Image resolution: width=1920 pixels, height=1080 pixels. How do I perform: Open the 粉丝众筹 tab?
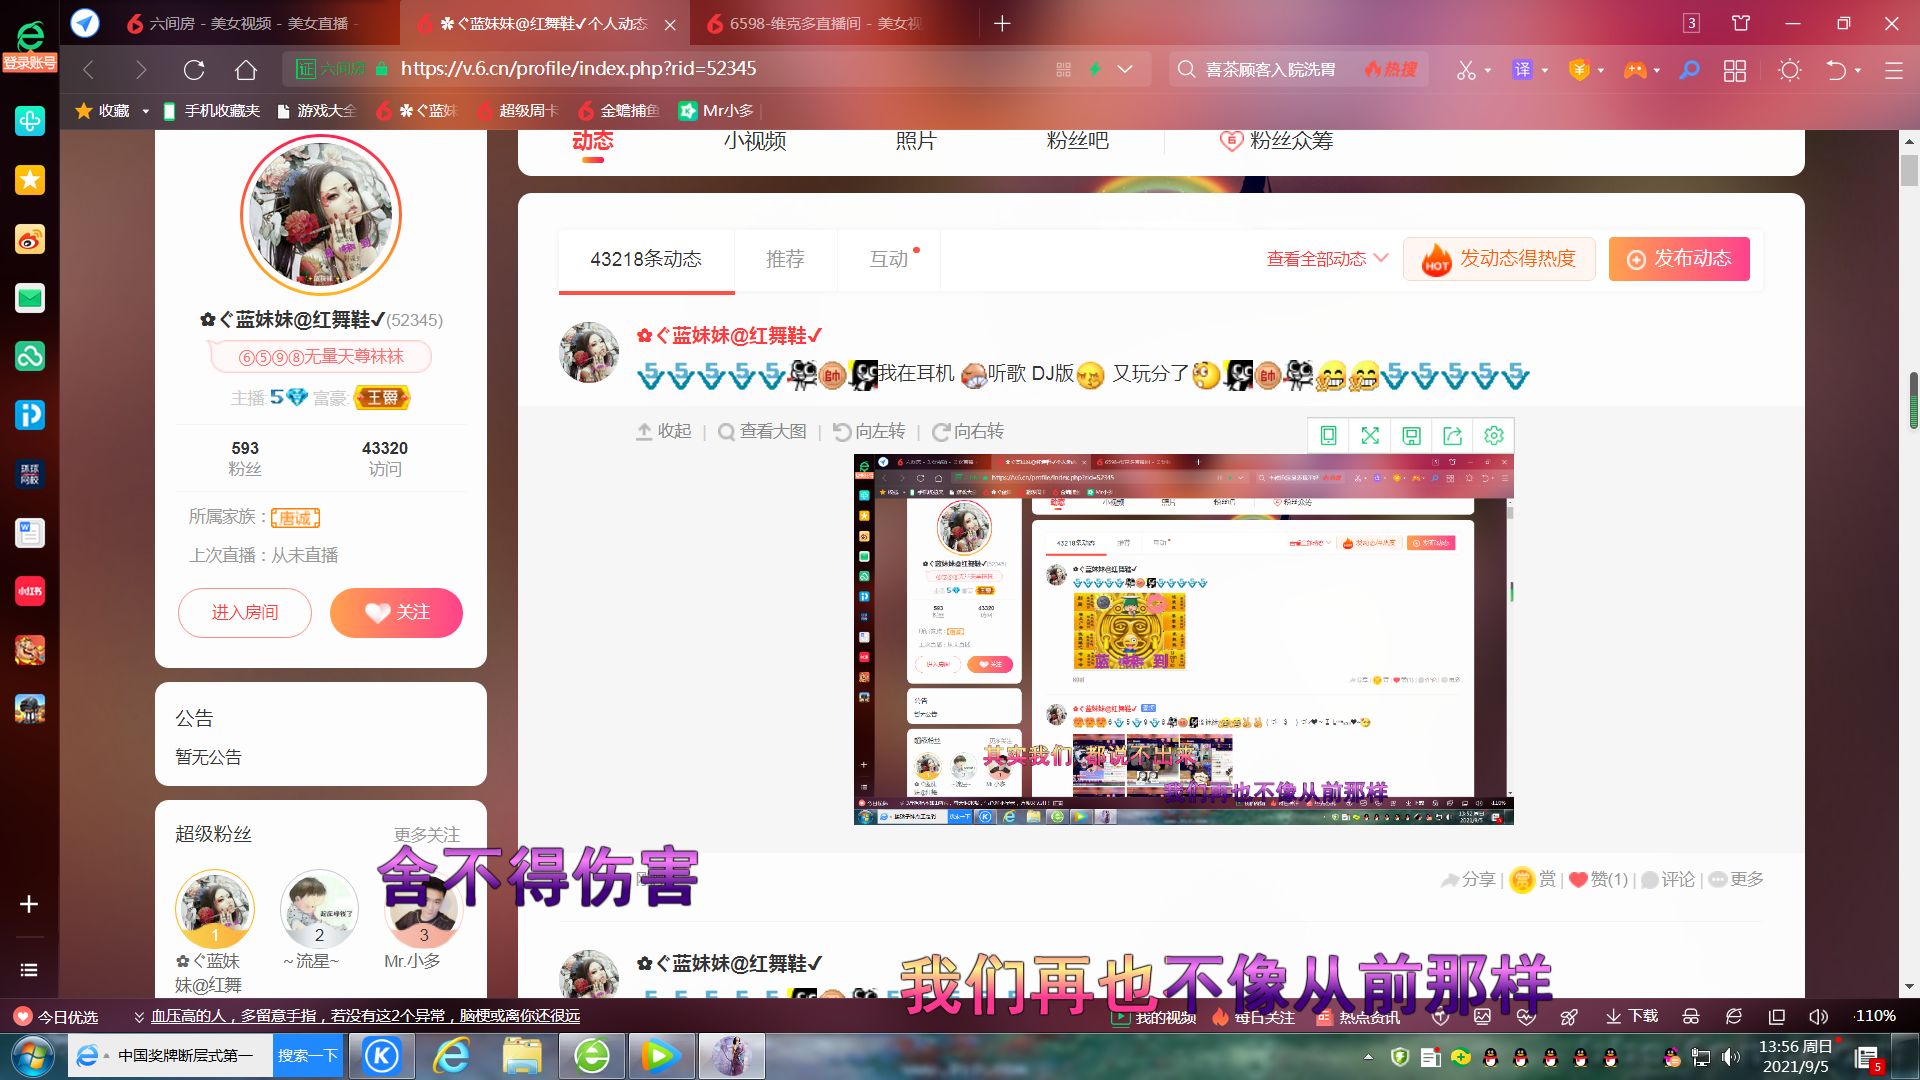click(x=1277, y=141)
